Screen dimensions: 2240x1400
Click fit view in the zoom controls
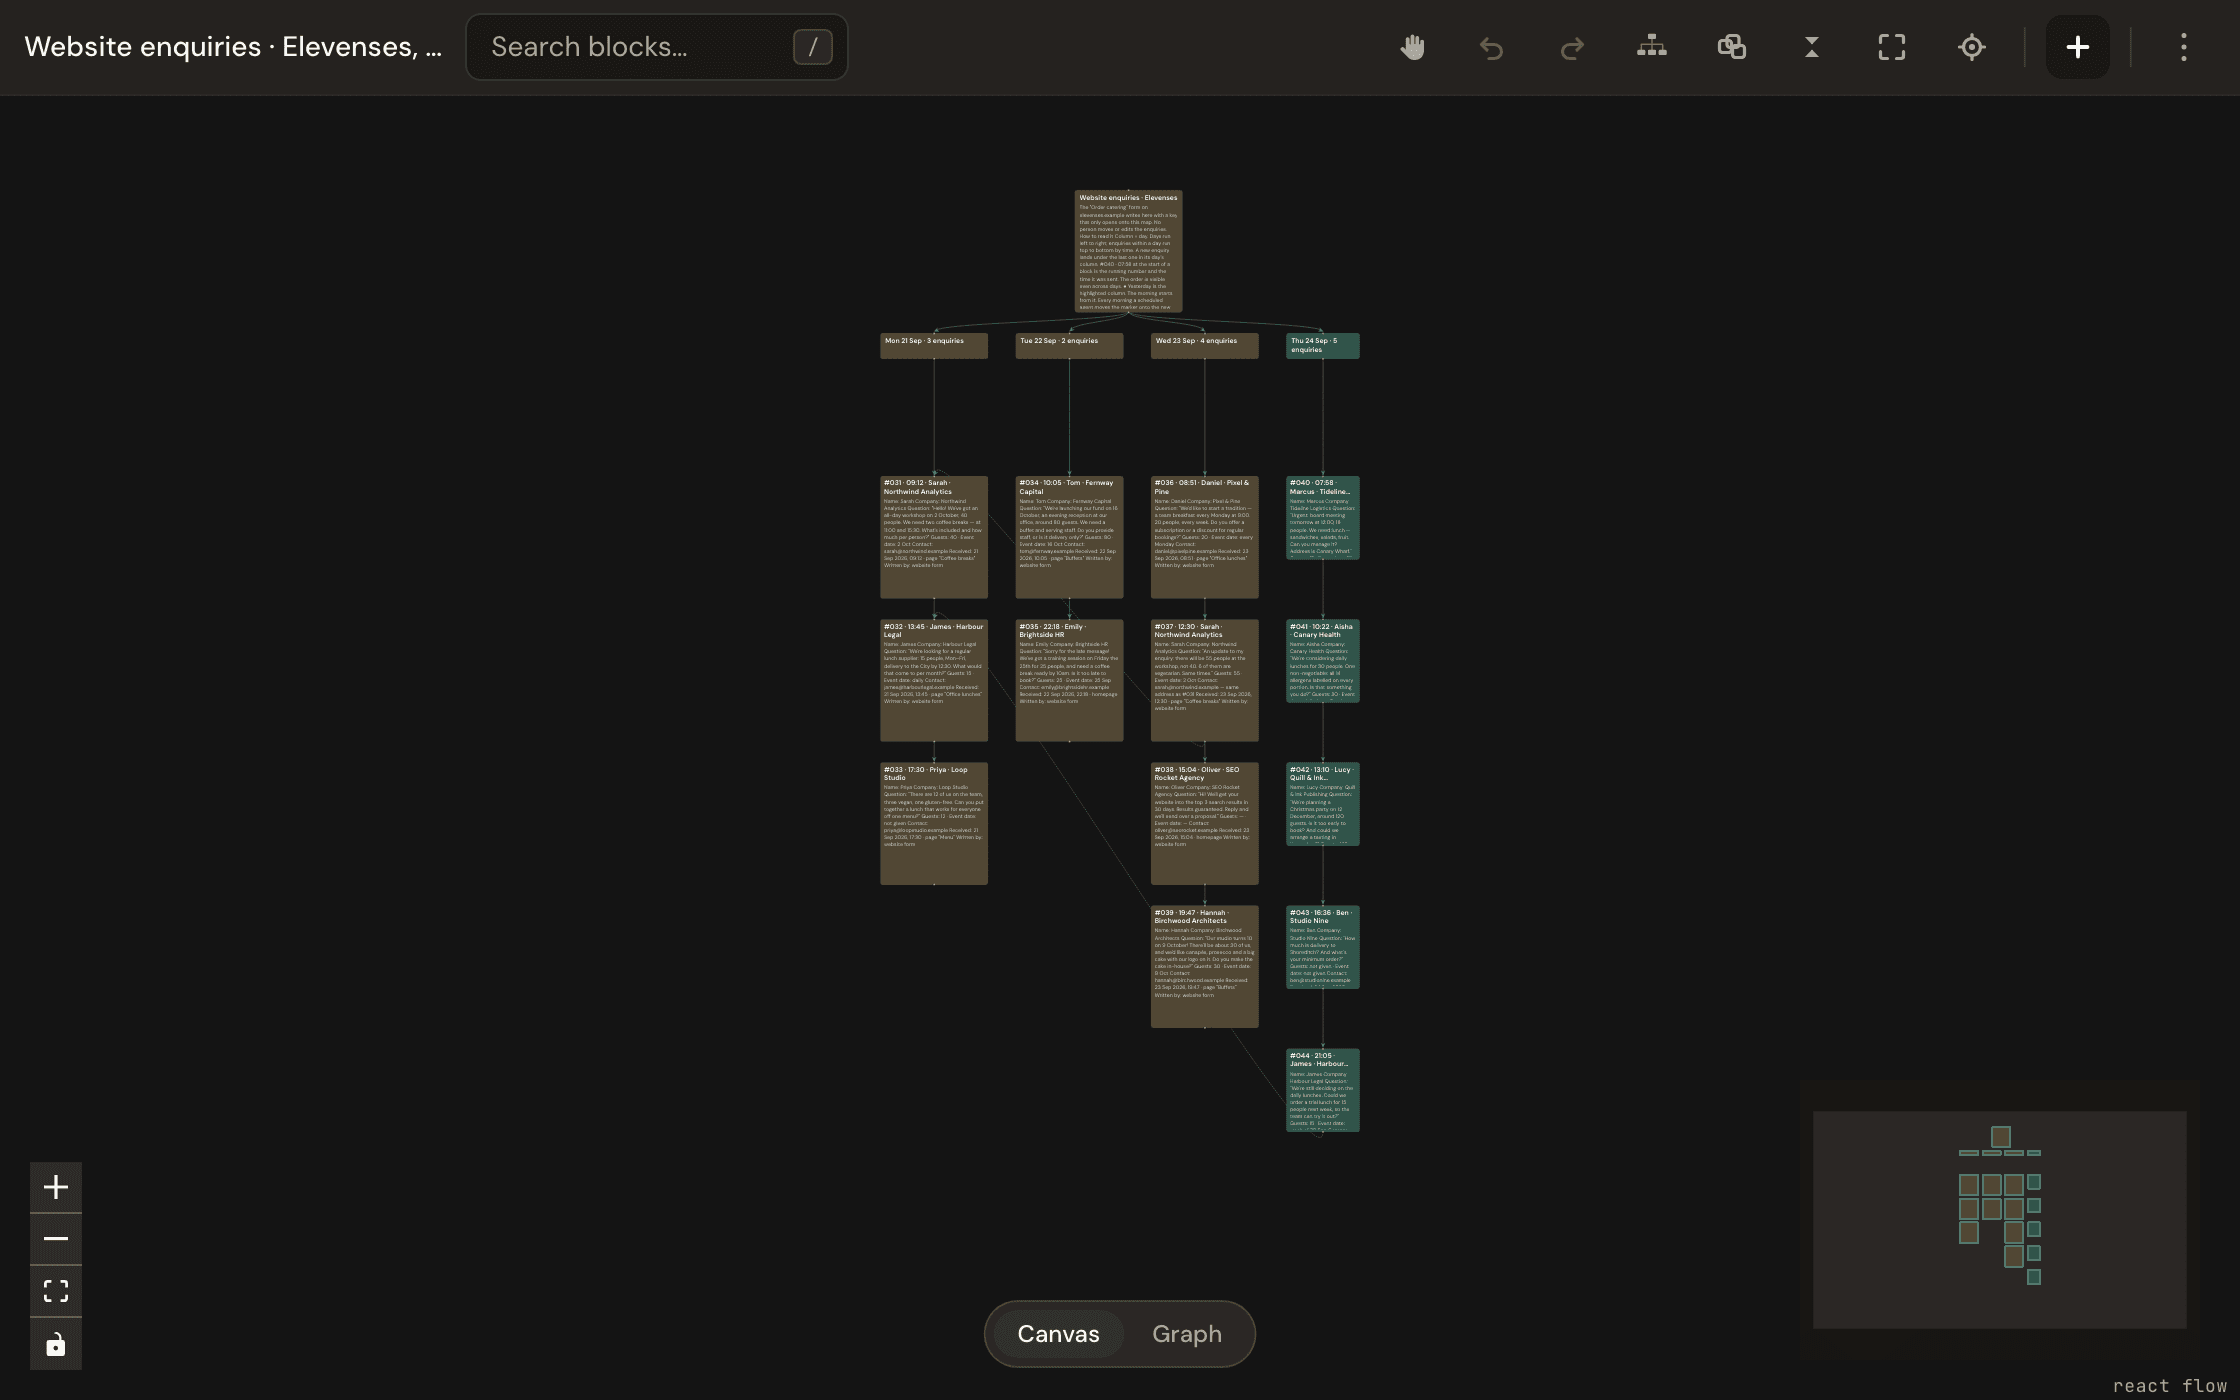point(56,1291)
